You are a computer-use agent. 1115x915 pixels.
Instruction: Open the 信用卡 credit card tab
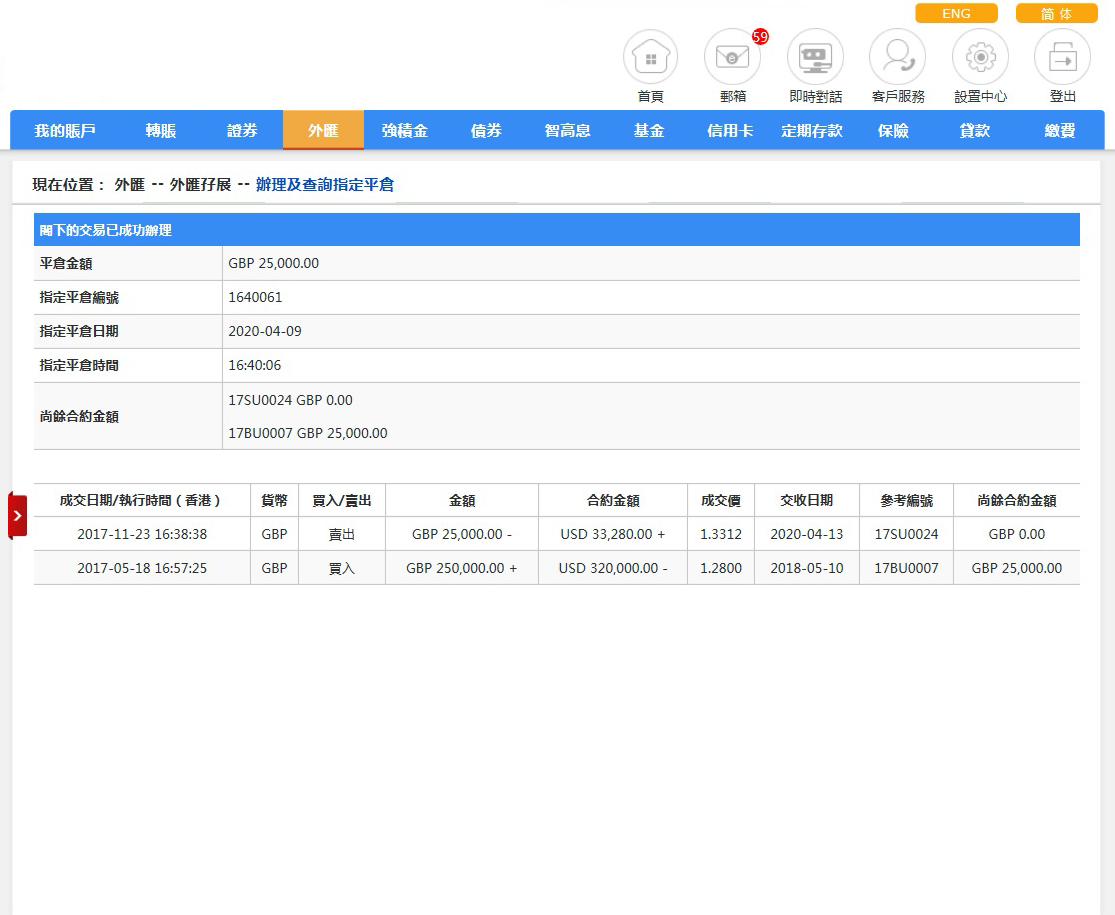point(730,131)
